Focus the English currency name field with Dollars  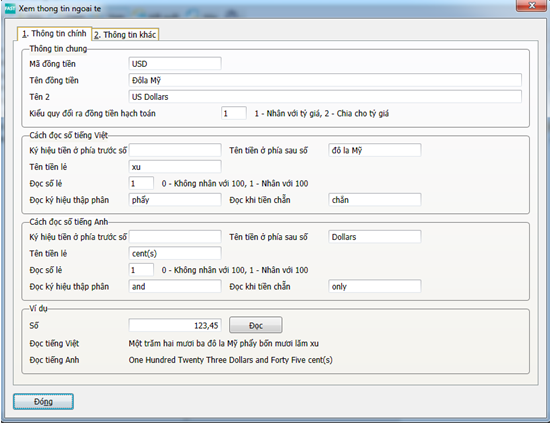pyautogui.click(x=375, y=237)
